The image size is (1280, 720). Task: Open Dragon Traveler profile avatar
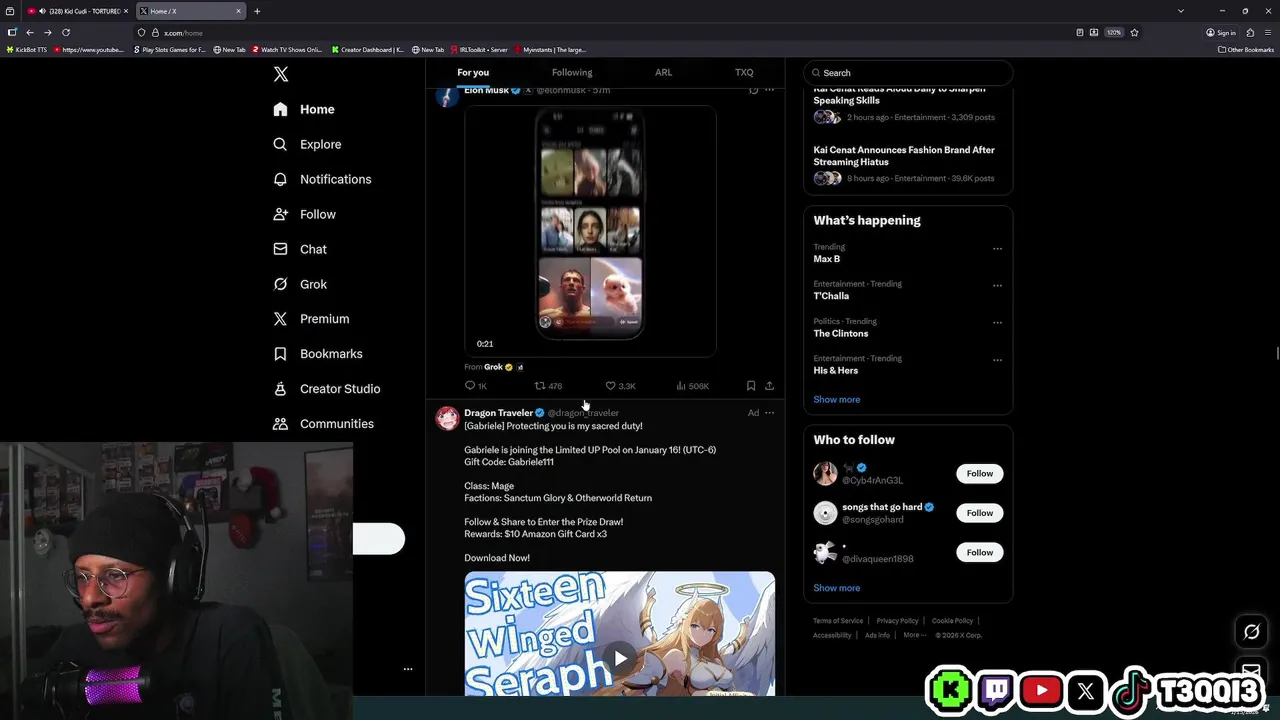[447, 418]
